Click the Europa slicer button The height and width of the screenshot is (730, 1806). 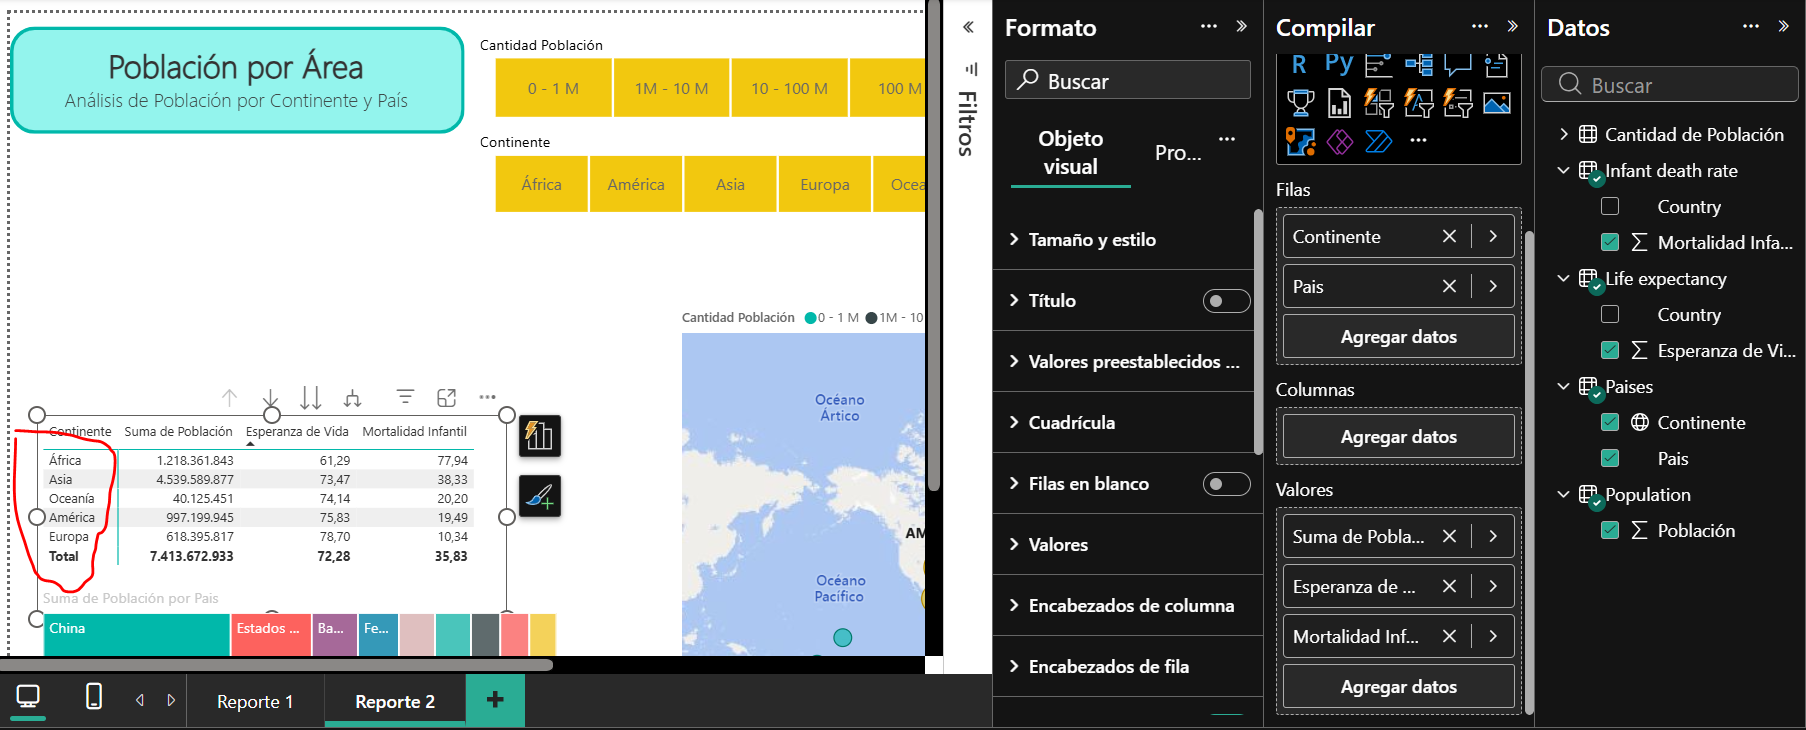pos(824,185)
